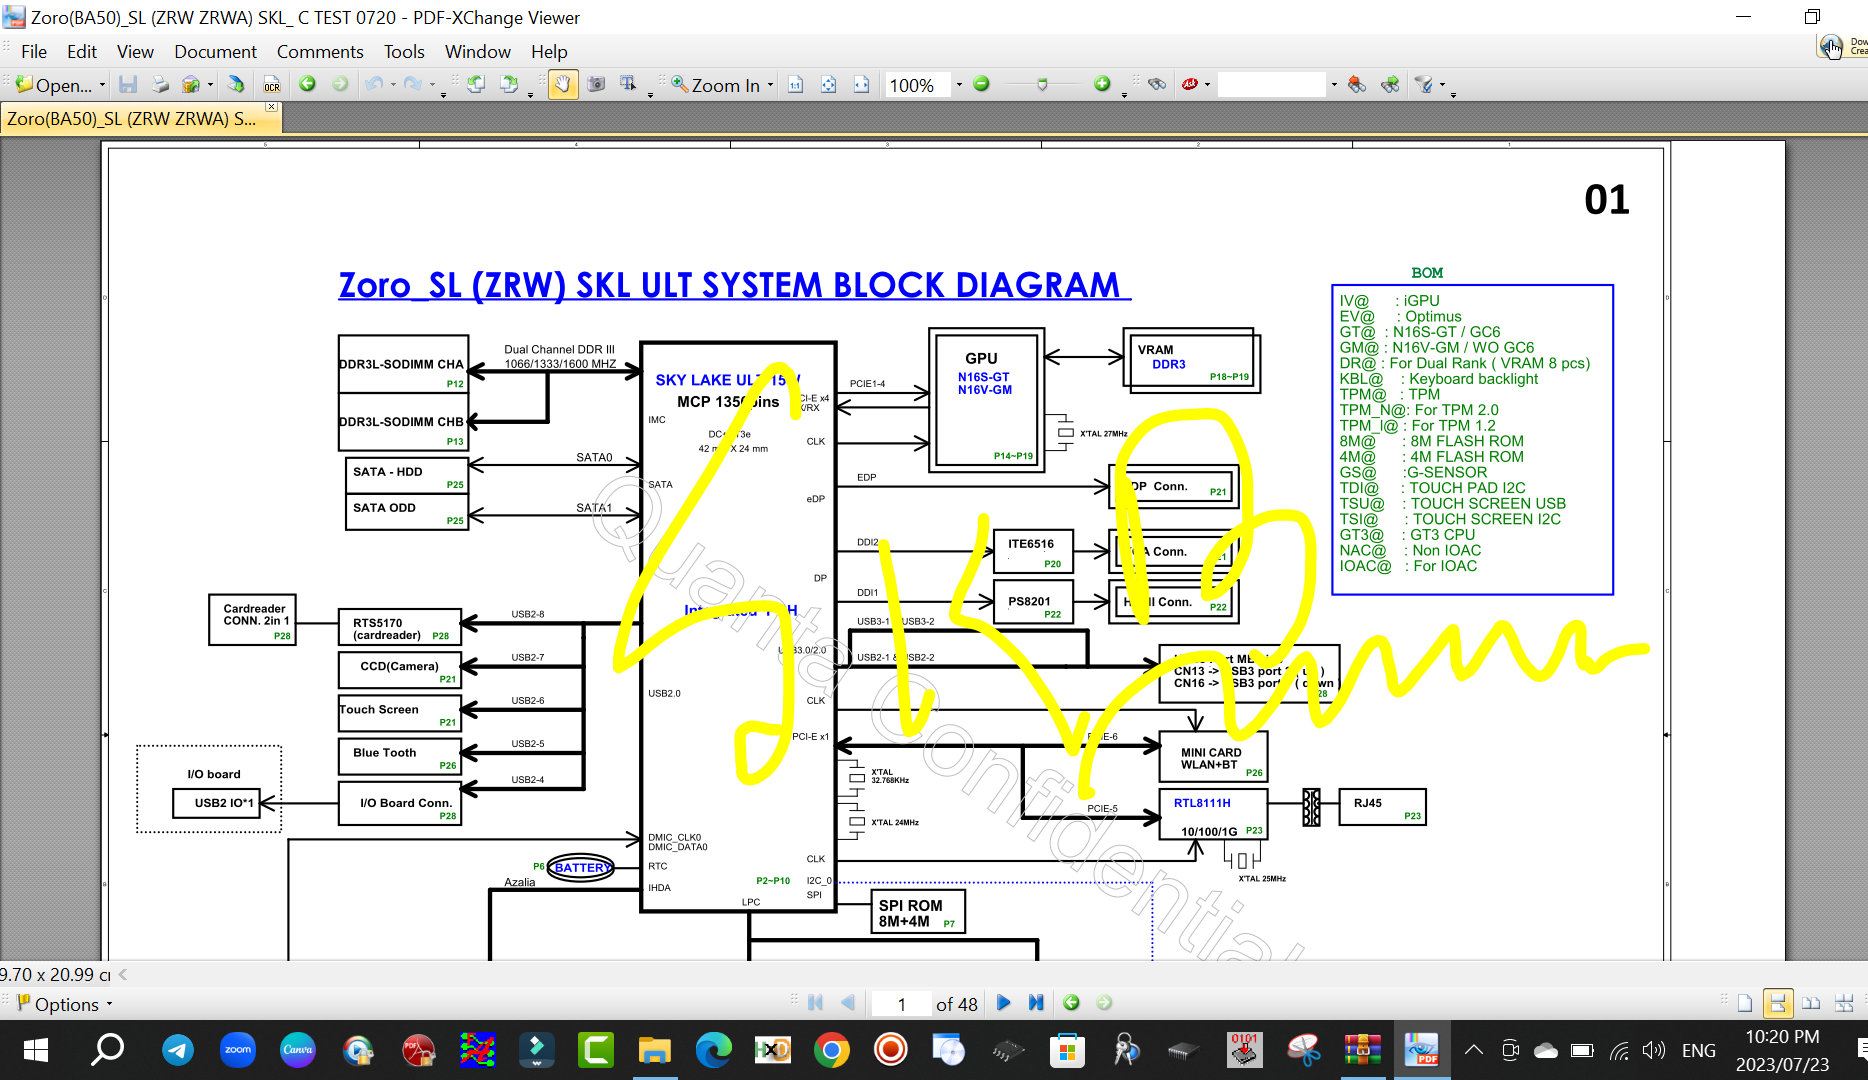Open the File menu
The height and width of the screenshot is (1080, 1868).
34,52
